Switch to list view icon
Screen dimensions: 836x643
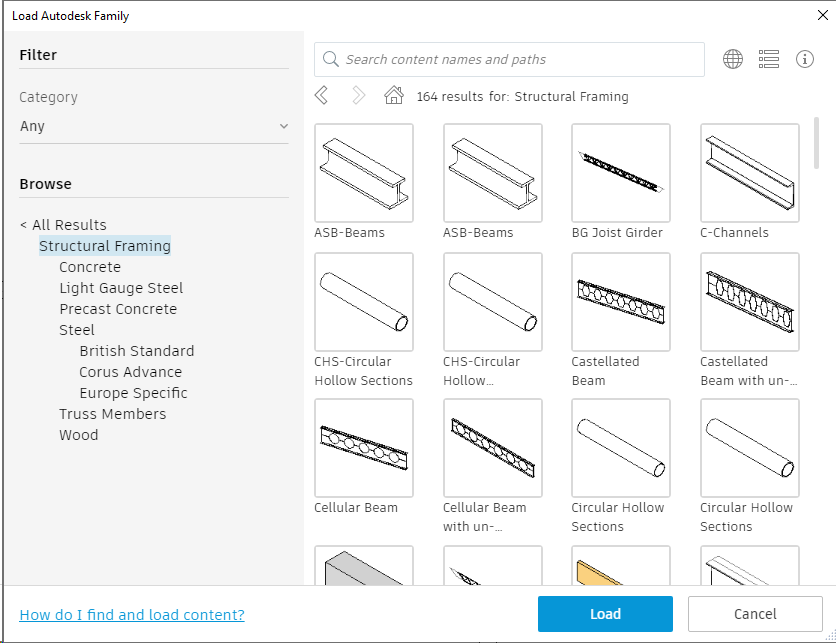768,59
